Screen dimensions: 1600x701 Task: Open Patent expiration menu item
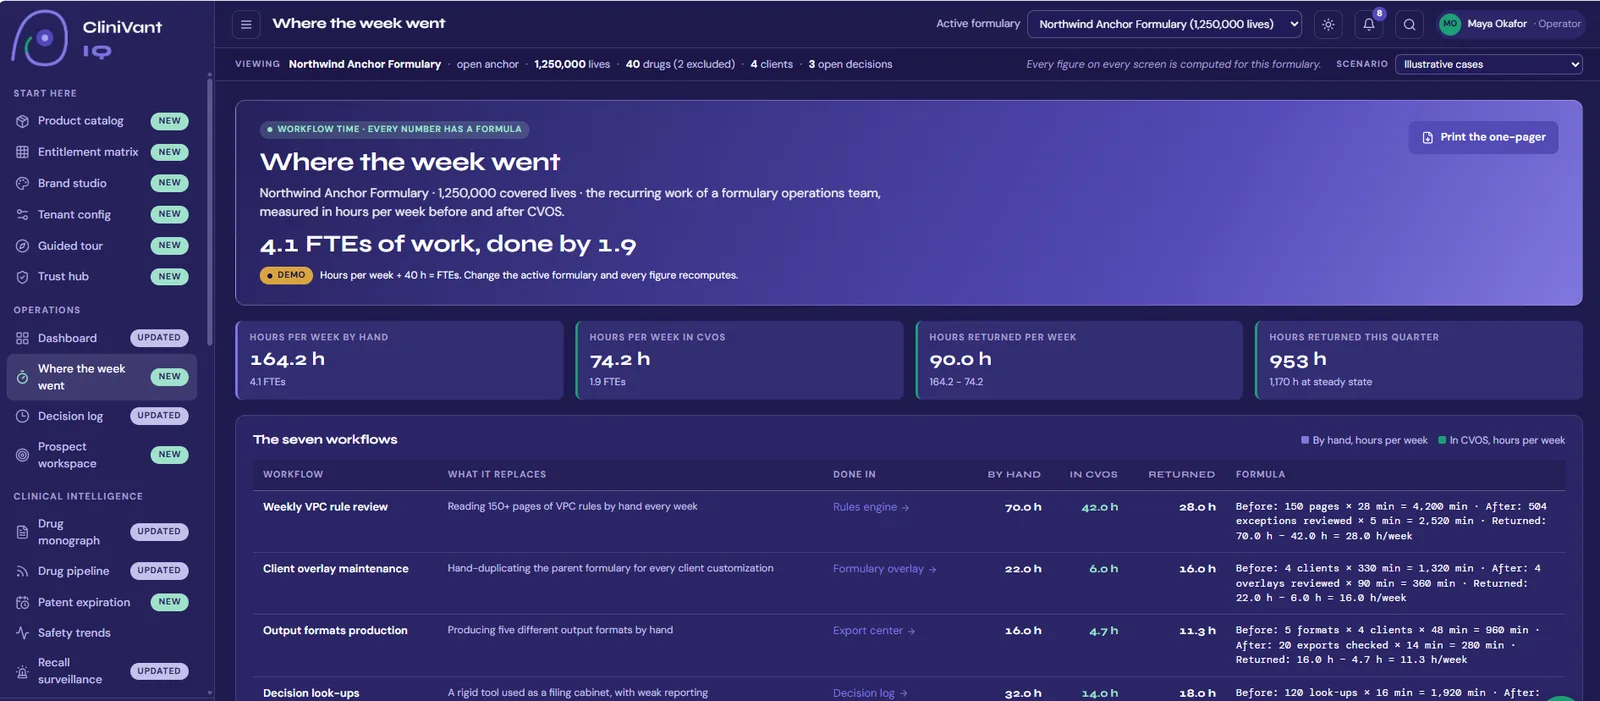click(x=102, y=602)
